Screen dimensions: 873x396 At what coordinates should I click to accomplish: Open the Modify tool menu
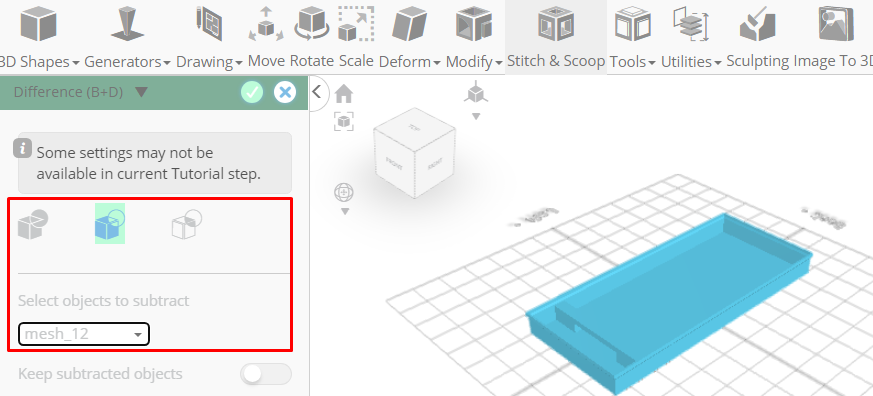[x=474, y=37]
